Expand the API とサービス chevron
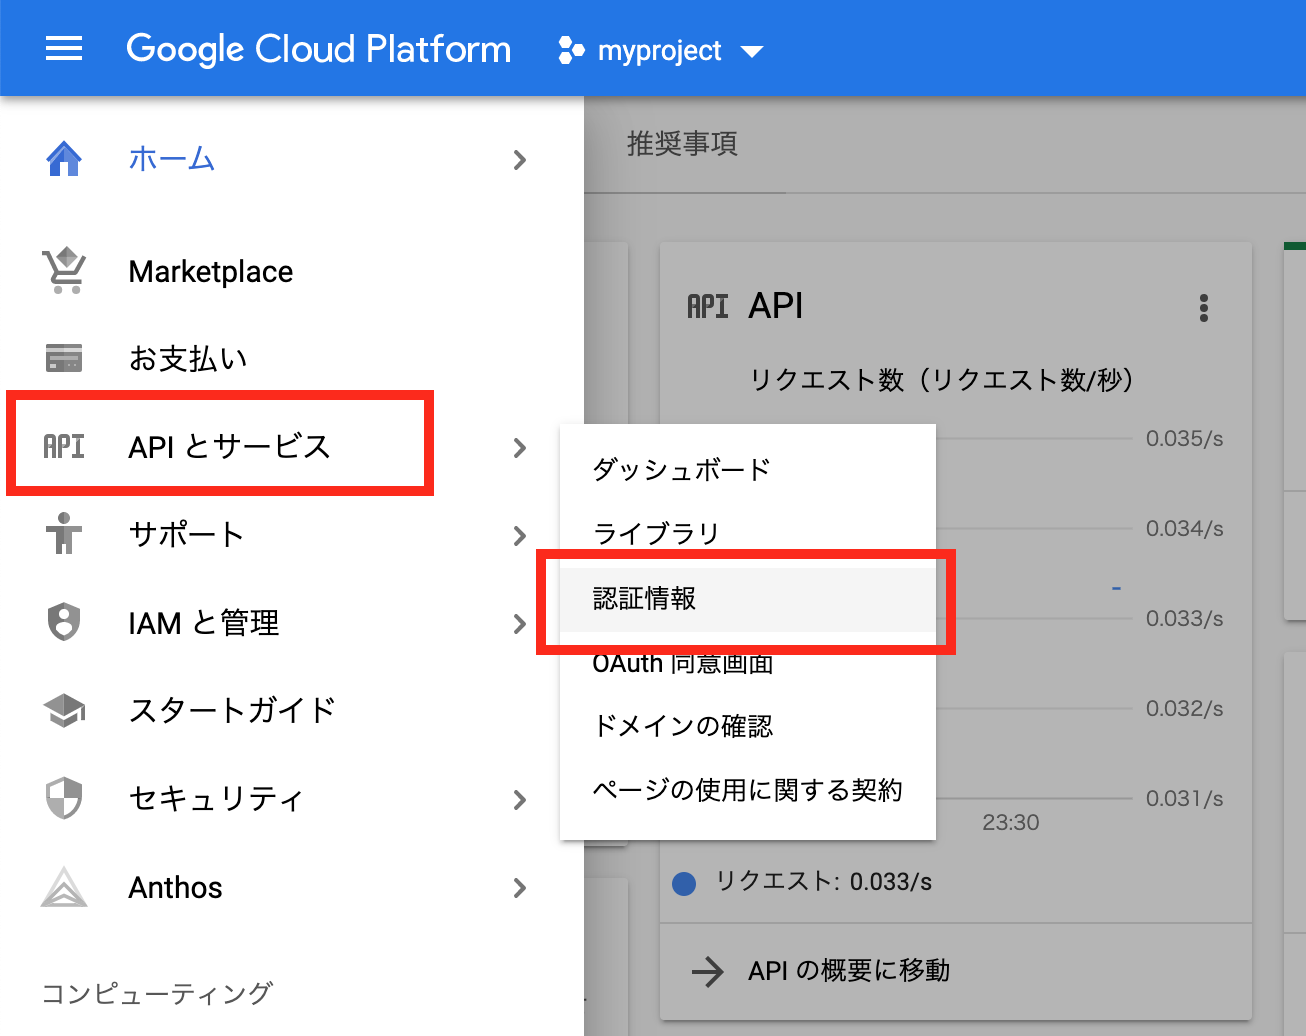The image size is (1306, 1036). [x=519, y=448]
